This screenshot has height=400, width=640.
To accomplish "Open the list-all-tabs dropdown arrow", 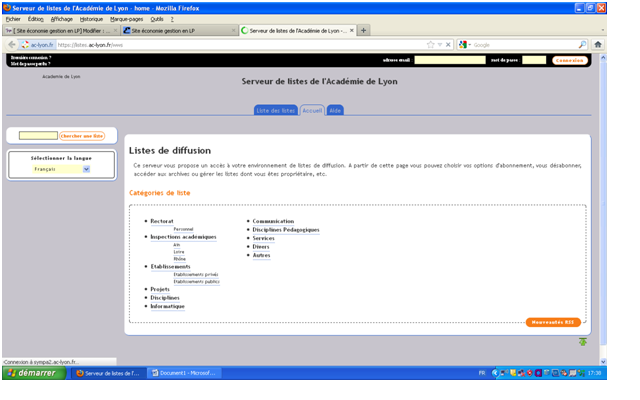I will 602,30.
